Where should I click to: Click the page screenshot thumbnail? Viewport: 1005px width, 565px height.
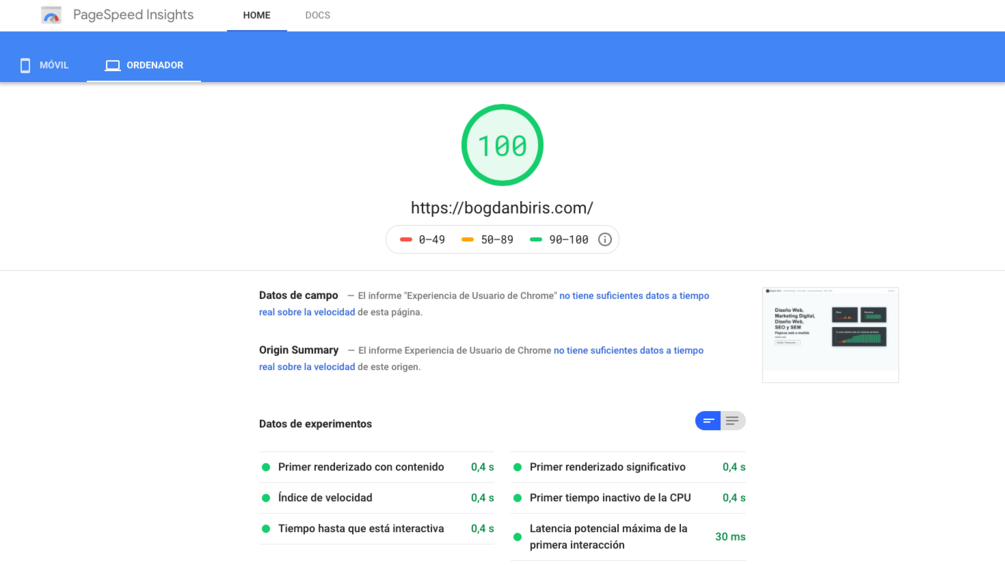830,335
